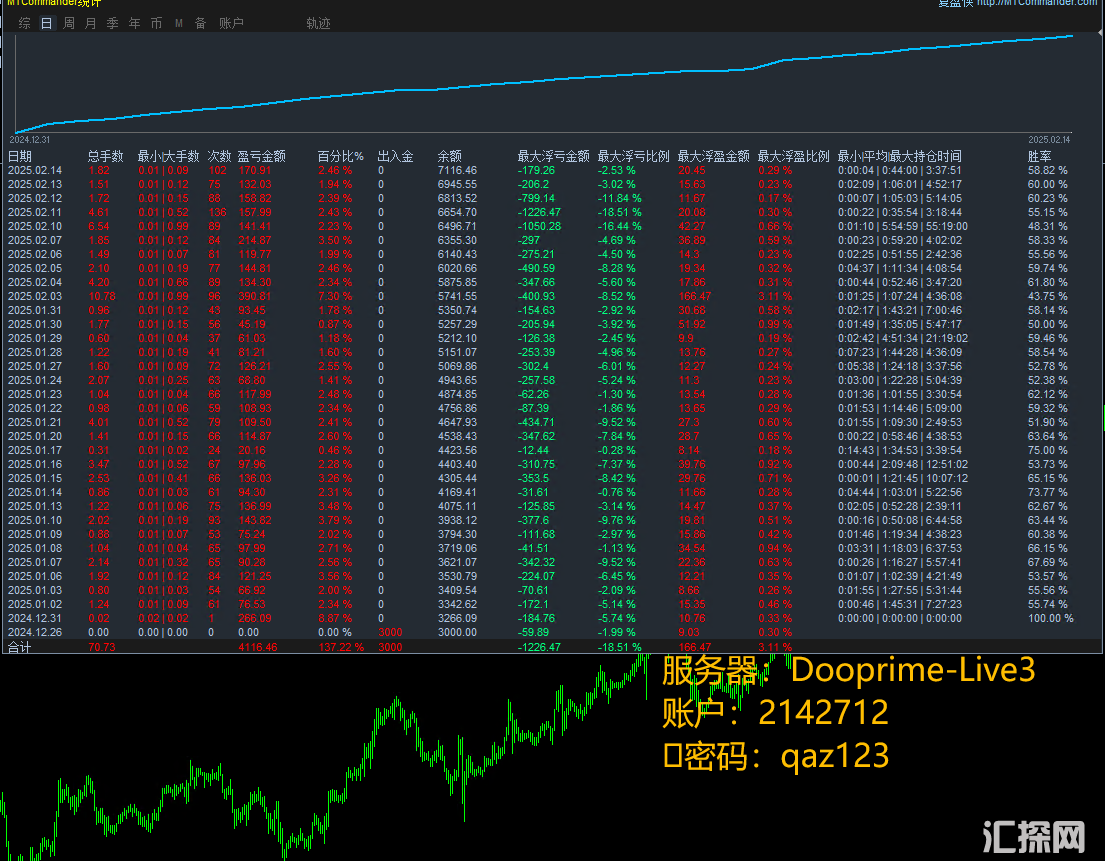
Task: Switch to the 账户 account tab
Action: click(231, 23)
